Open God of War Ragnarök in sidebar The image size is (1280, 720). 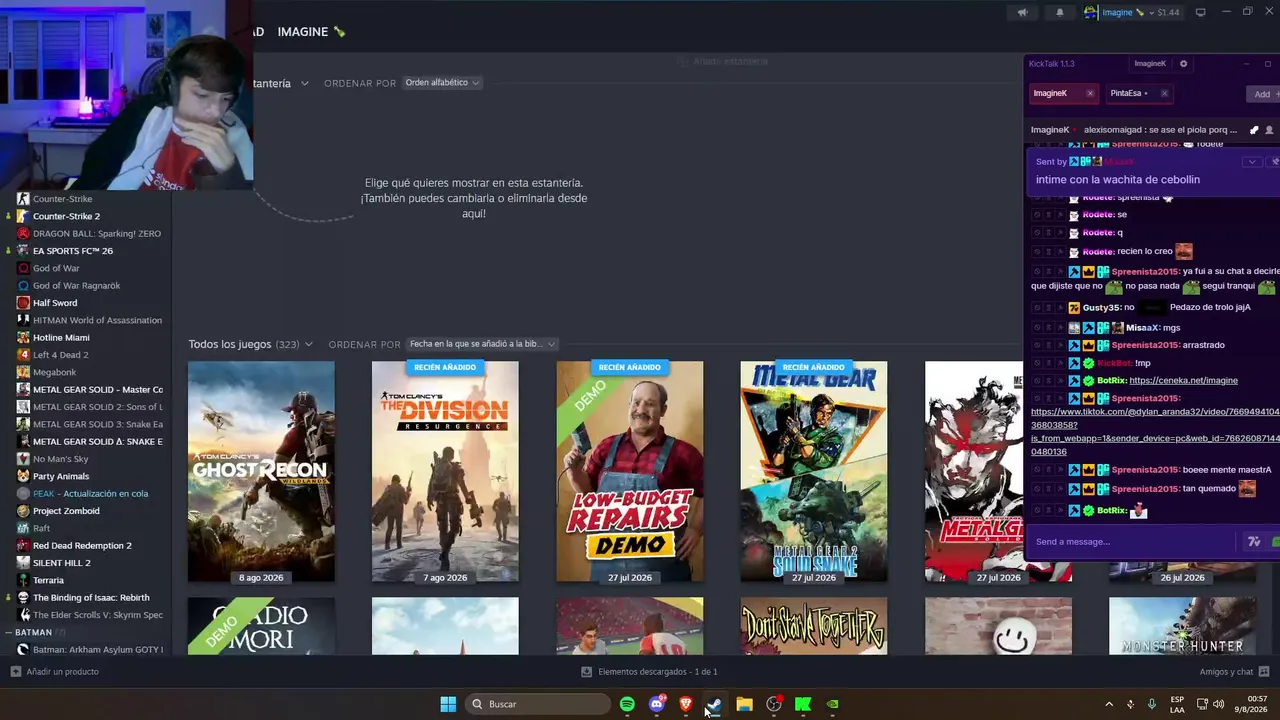tap(76, 285)
